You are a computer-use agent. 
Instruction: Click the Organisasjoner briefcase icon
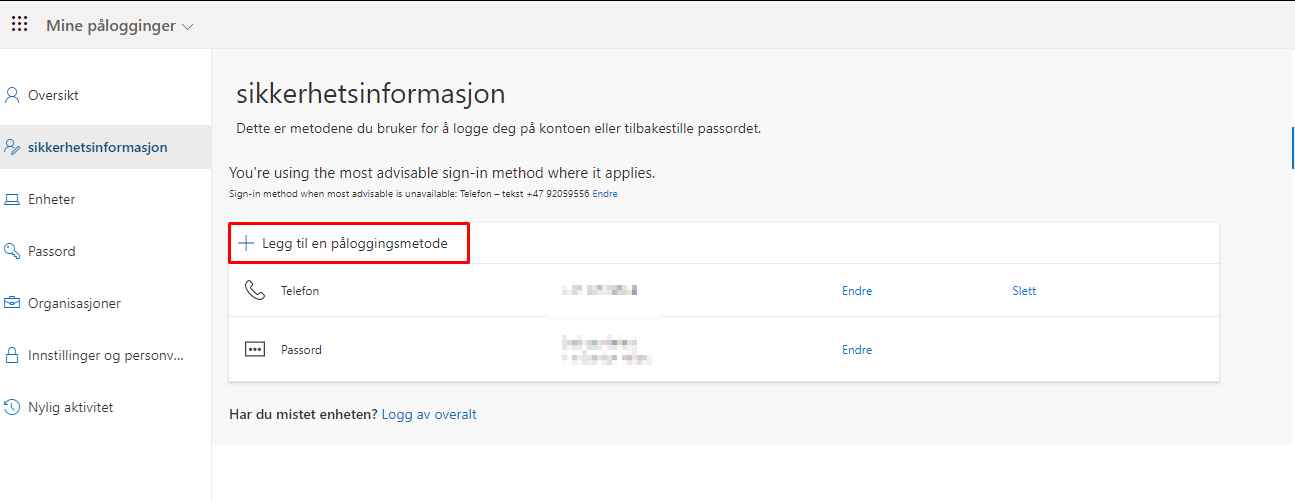tap(12, 303)
